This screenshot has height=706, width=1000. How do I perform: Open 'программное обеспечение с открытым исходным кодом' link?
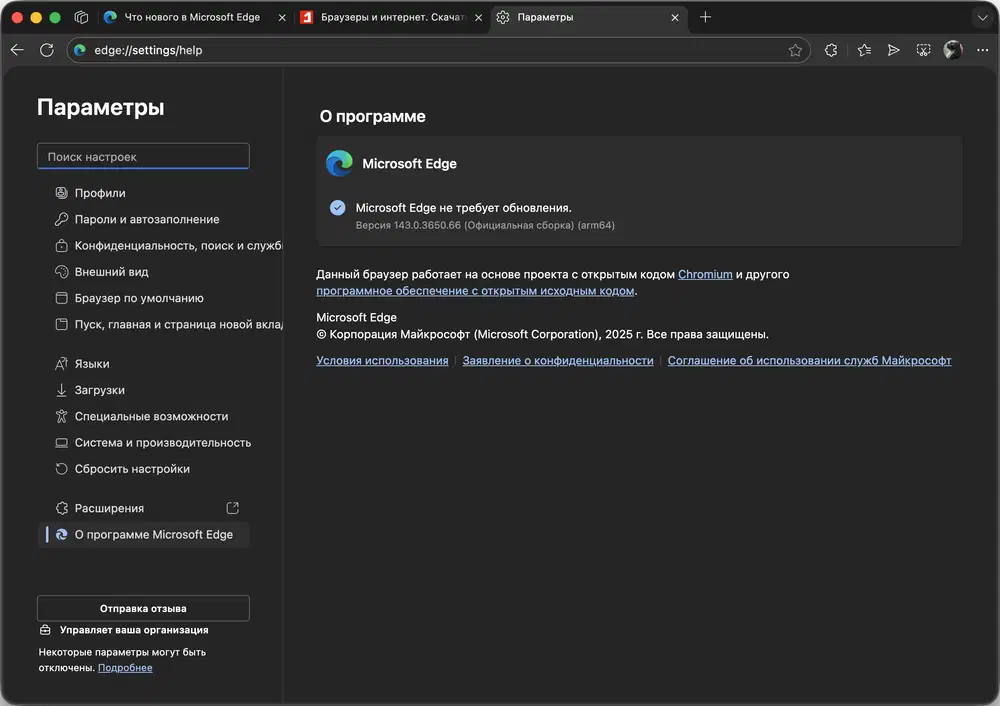click(475, 291)
